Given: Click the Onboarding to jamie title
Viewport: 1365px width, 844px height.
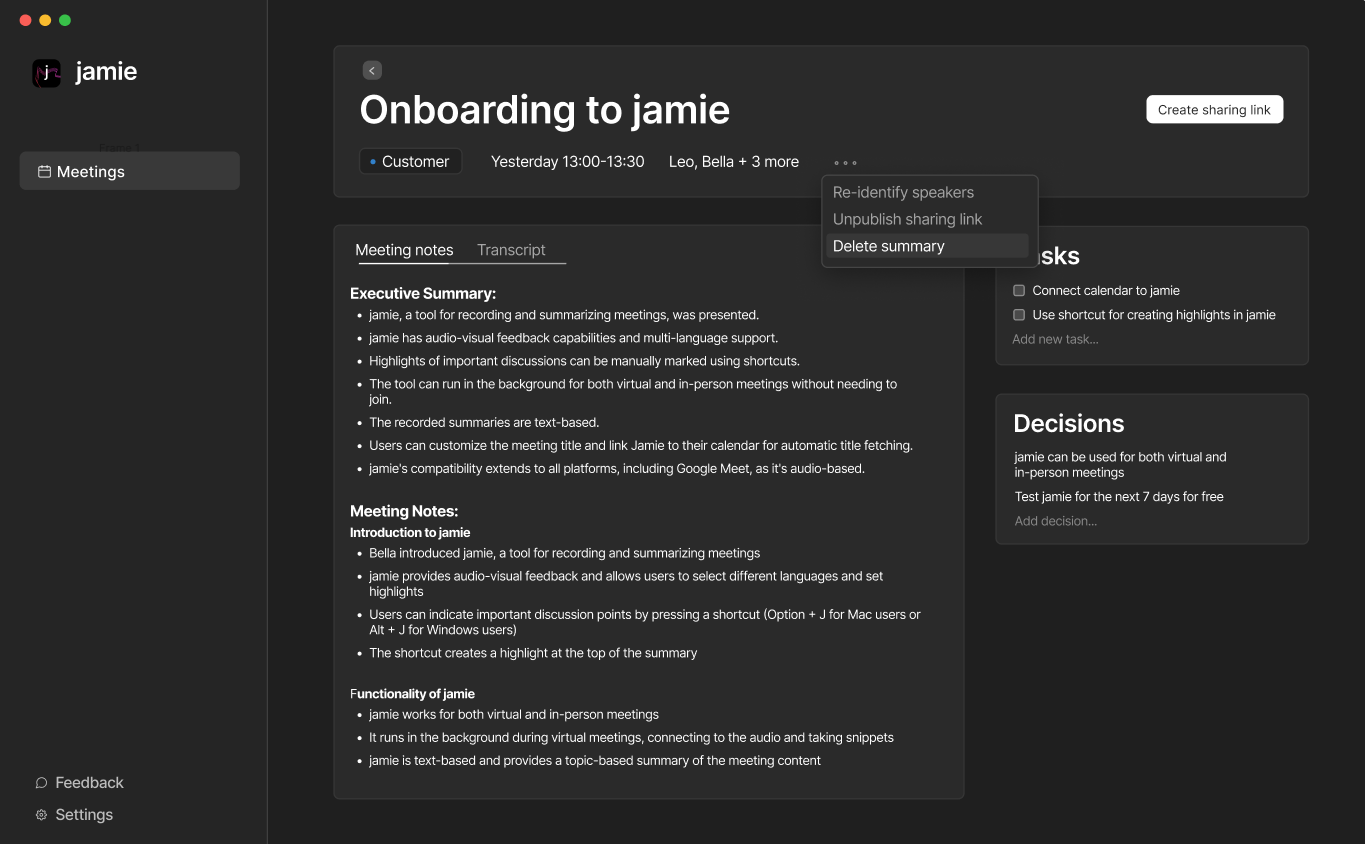Looking at the screenshot, I should 545,110.
